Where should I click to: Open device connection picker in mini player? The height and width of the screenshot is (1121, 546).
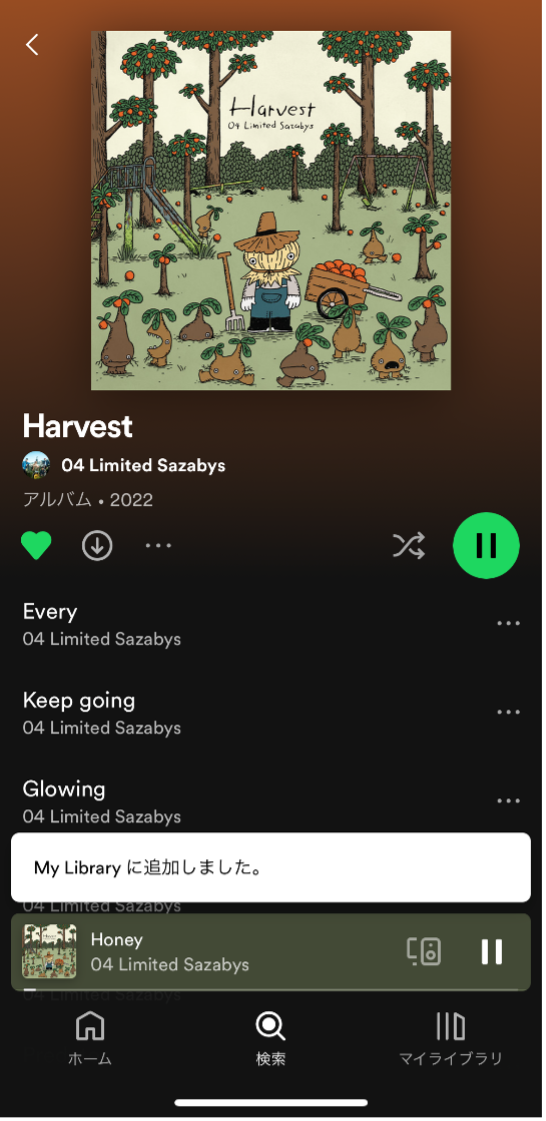pos(424,952)
